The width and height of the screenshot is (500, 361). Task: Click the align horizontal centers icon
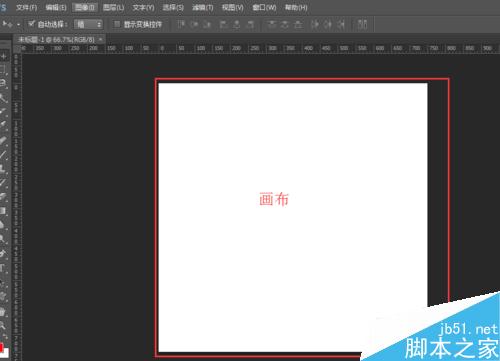point(236,24)
